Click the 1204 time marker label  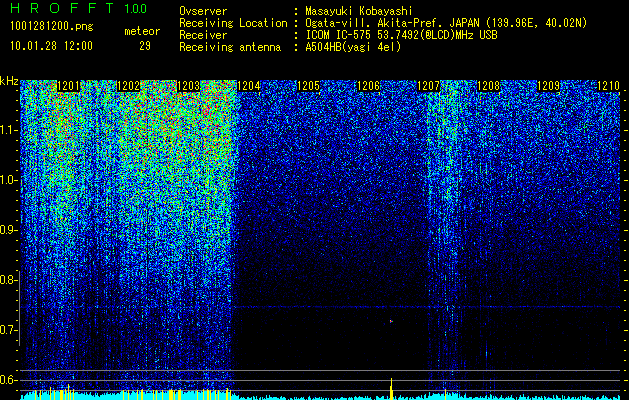point(249,86)
